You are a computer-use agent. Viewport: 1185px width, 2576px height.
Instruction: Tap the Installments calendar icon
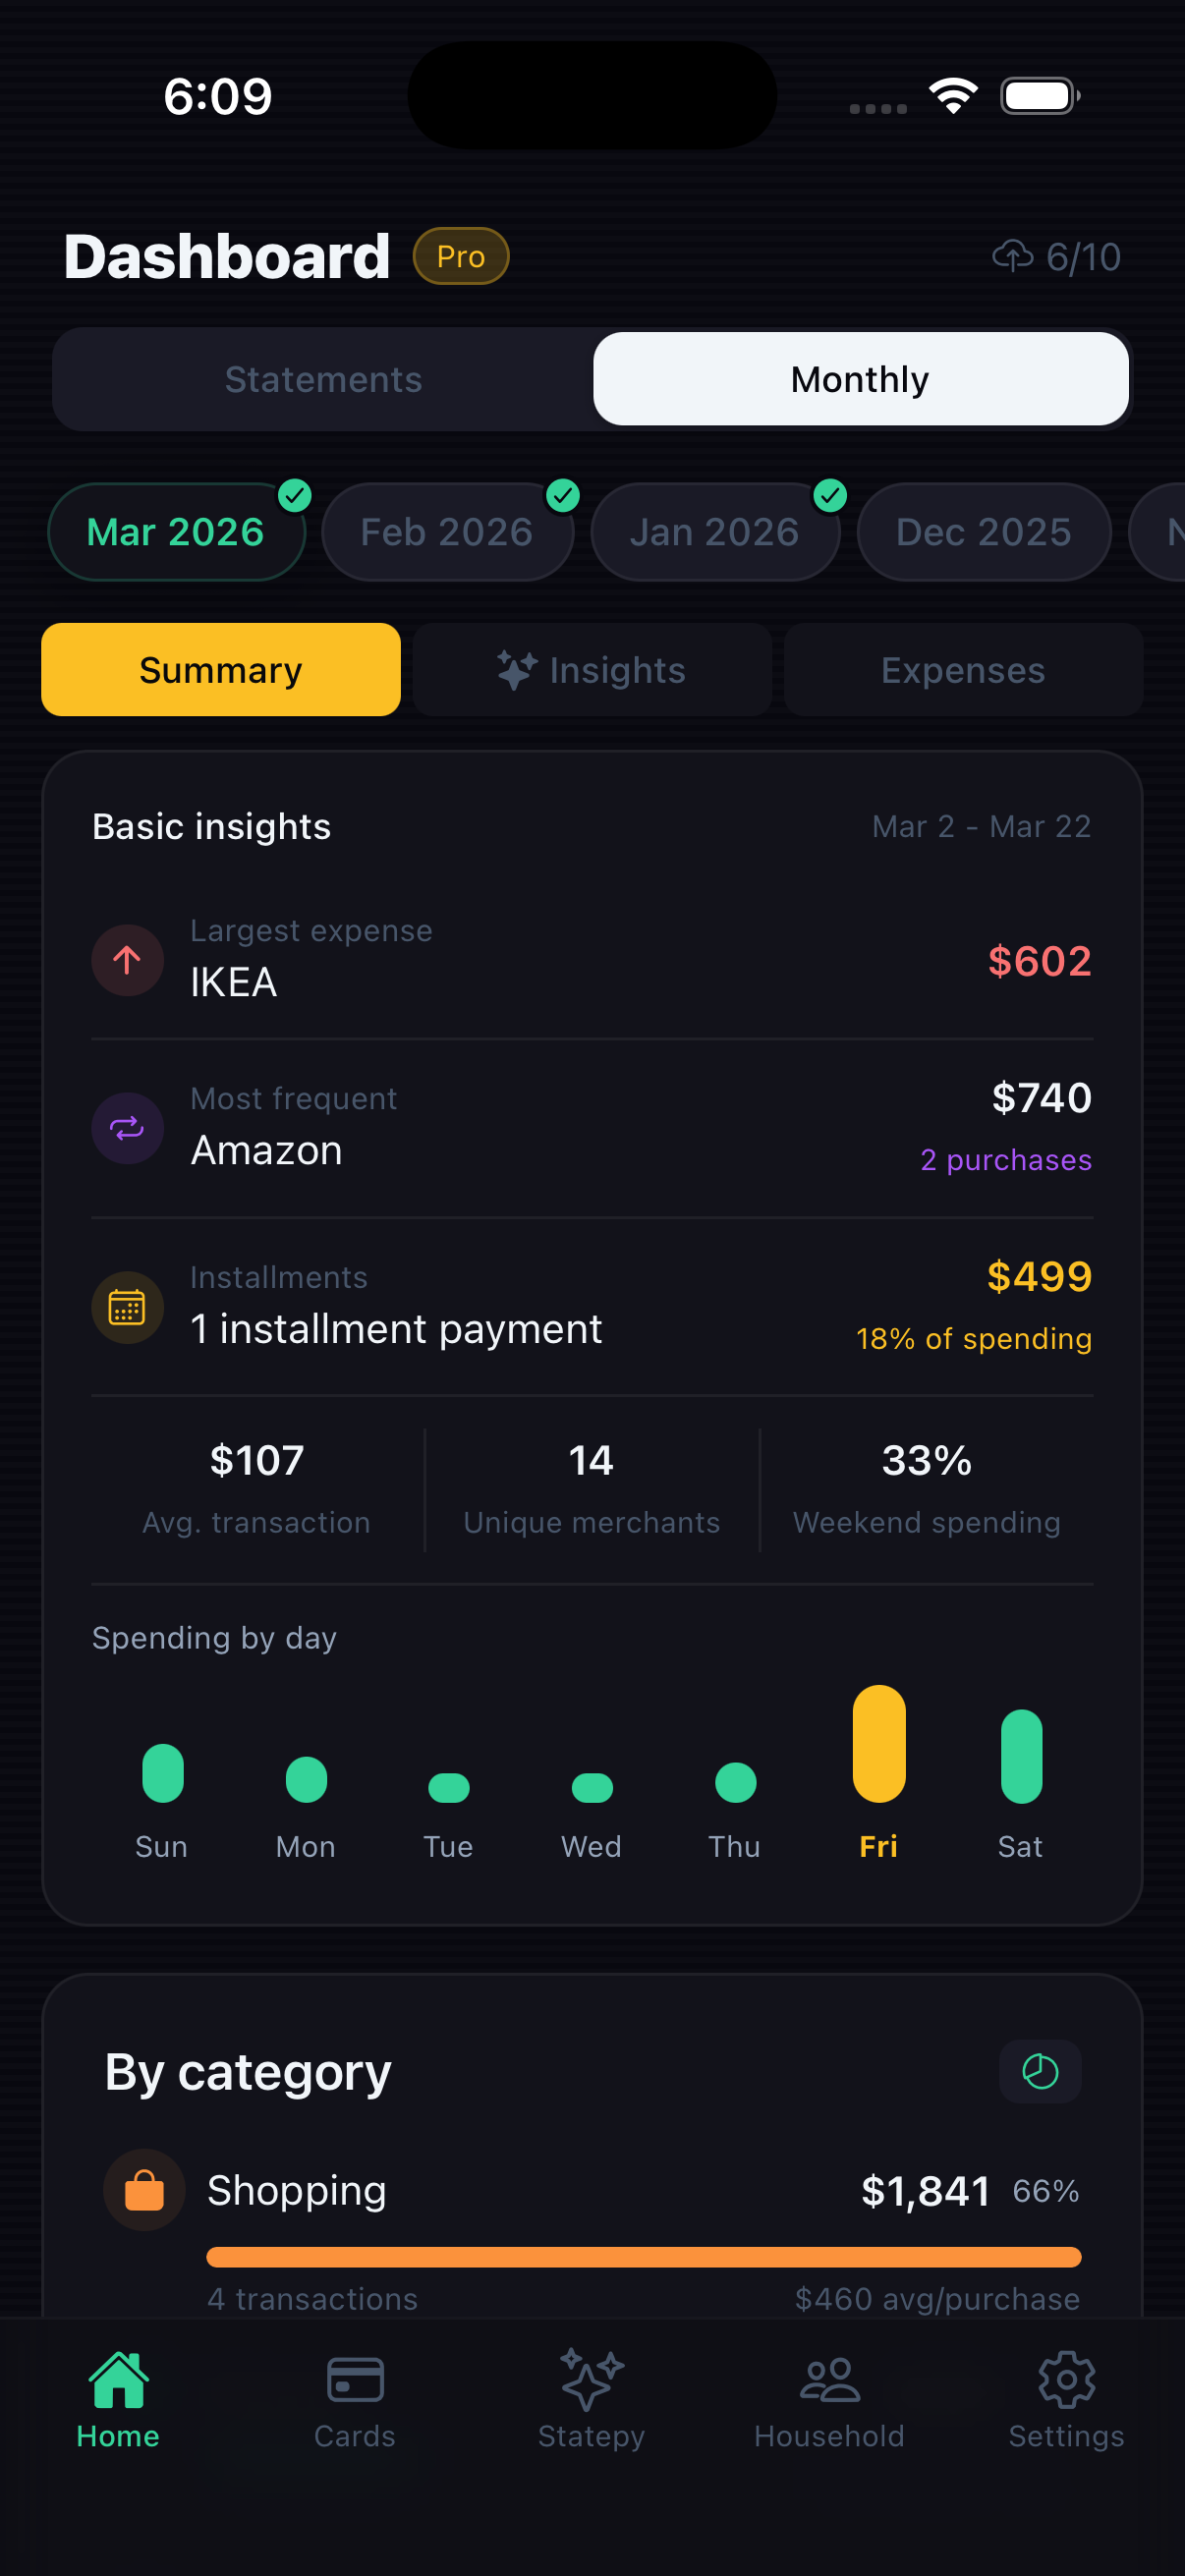coord(127,1307)
